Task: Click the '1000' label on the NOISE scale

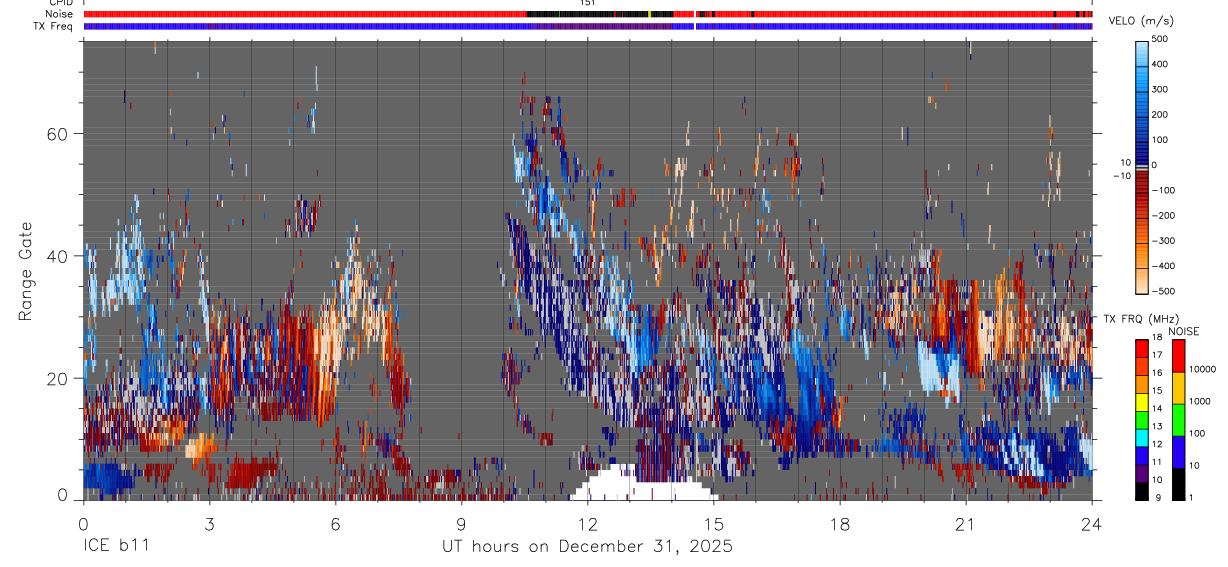Action: tap(1200, 401)
